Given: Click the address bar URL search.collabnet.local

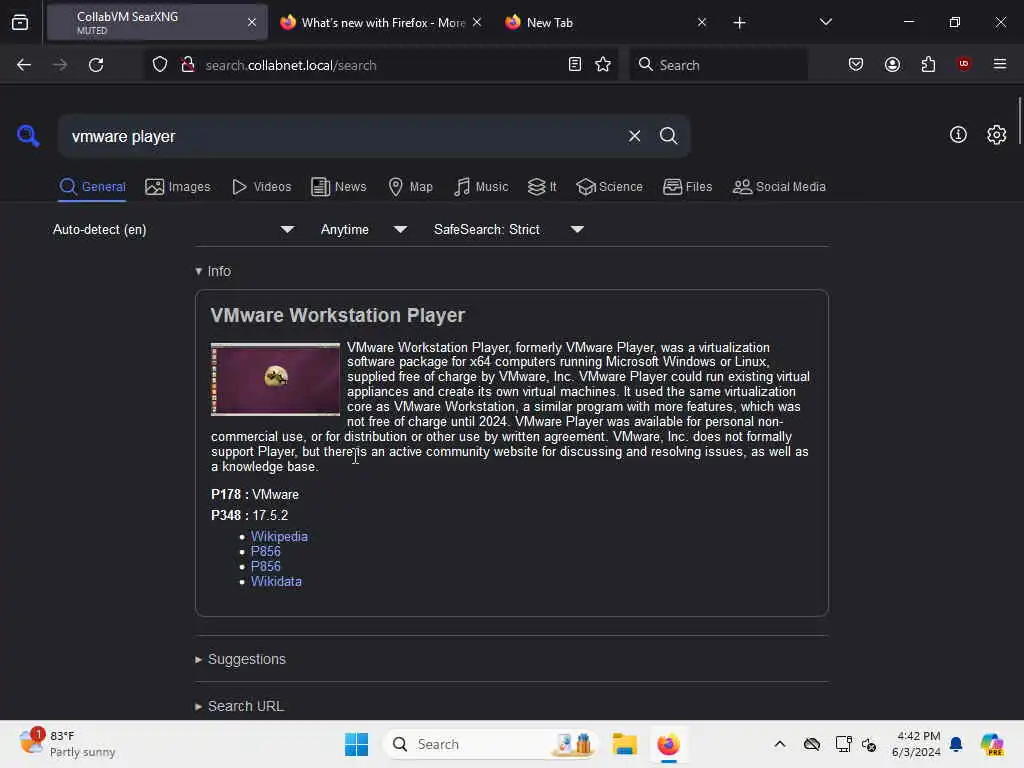Looking at the screenshot, I should (291, 65).
